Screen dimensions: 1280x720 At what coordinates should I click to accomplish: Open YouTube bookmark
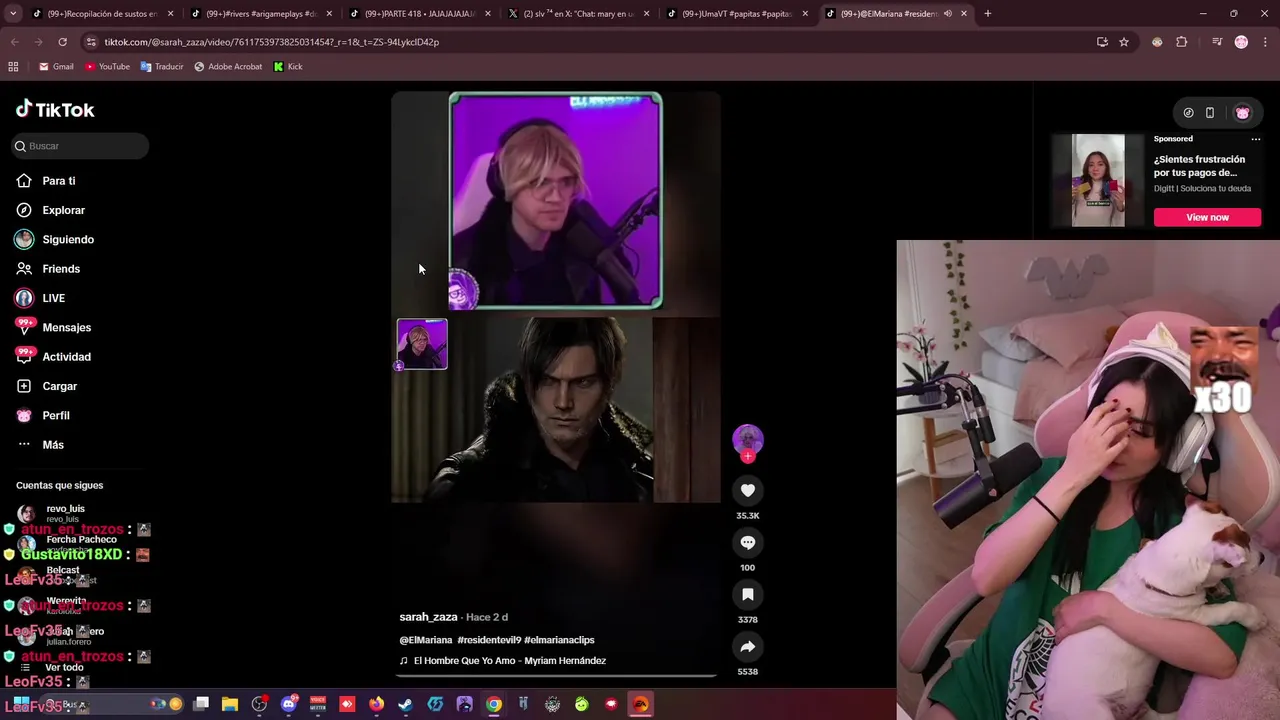pos(107,67)
